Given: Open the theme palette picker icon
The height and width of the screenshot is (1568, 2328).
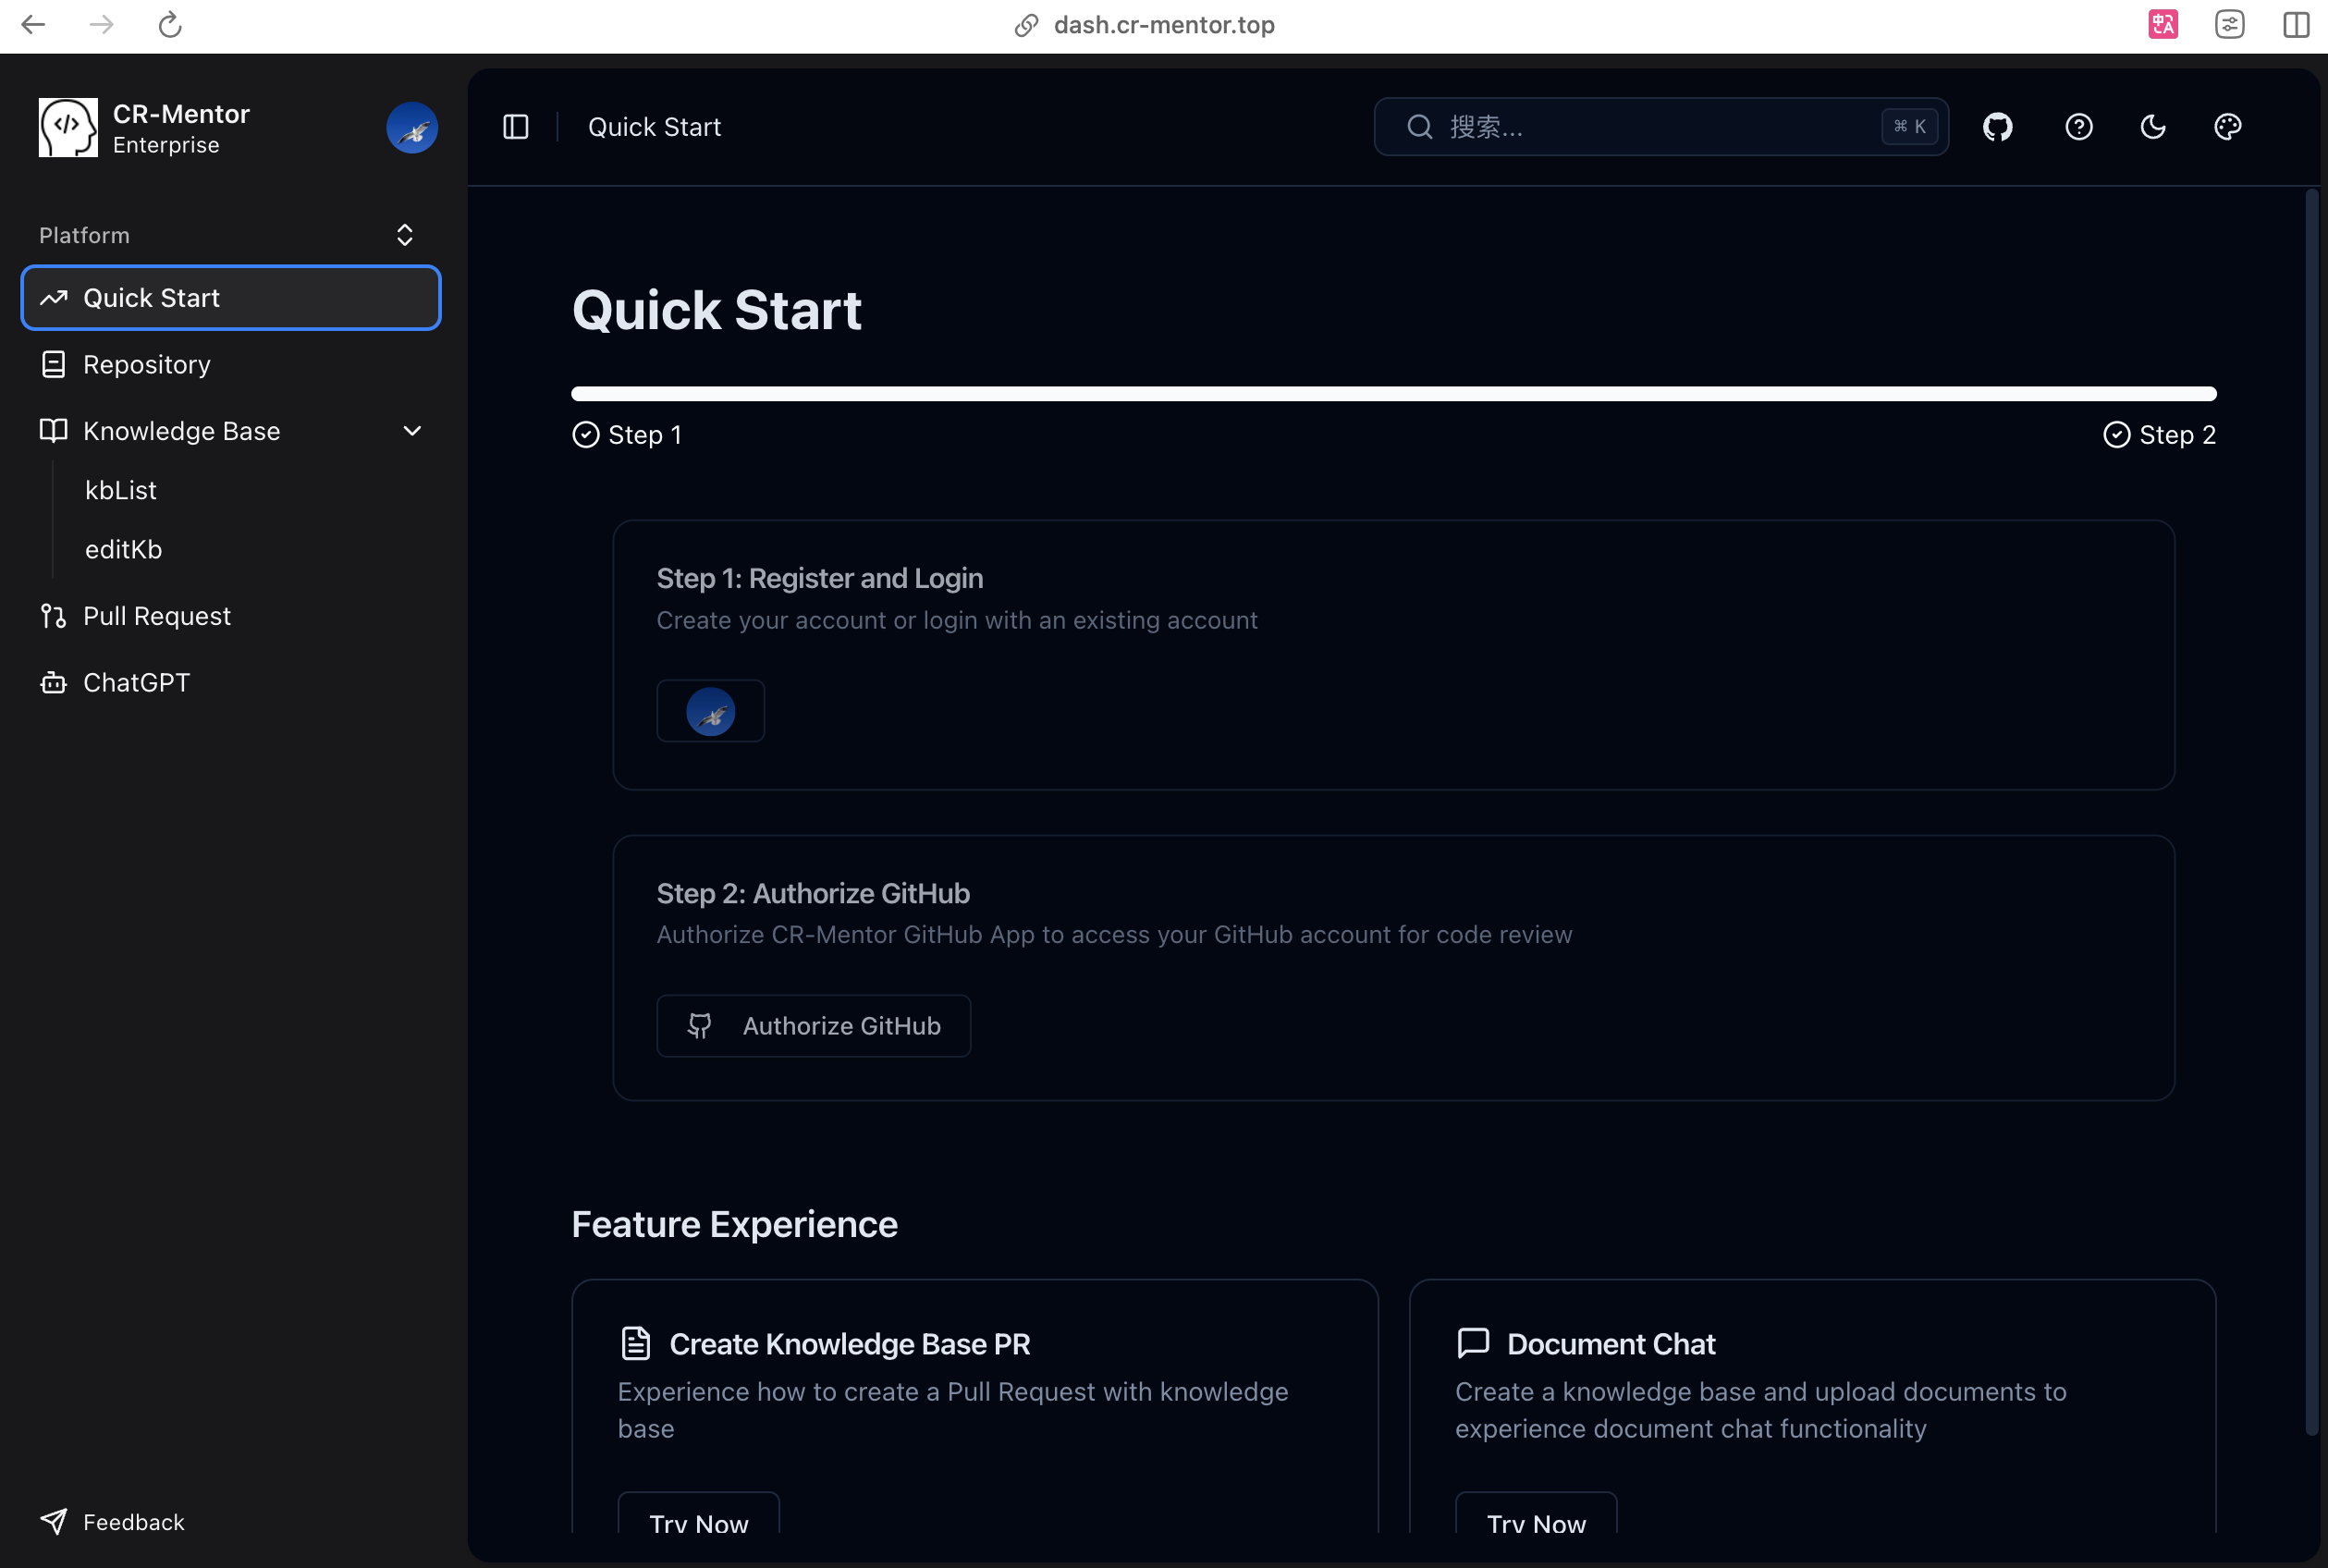Looking at the screenshot, I should (2228, 126).
